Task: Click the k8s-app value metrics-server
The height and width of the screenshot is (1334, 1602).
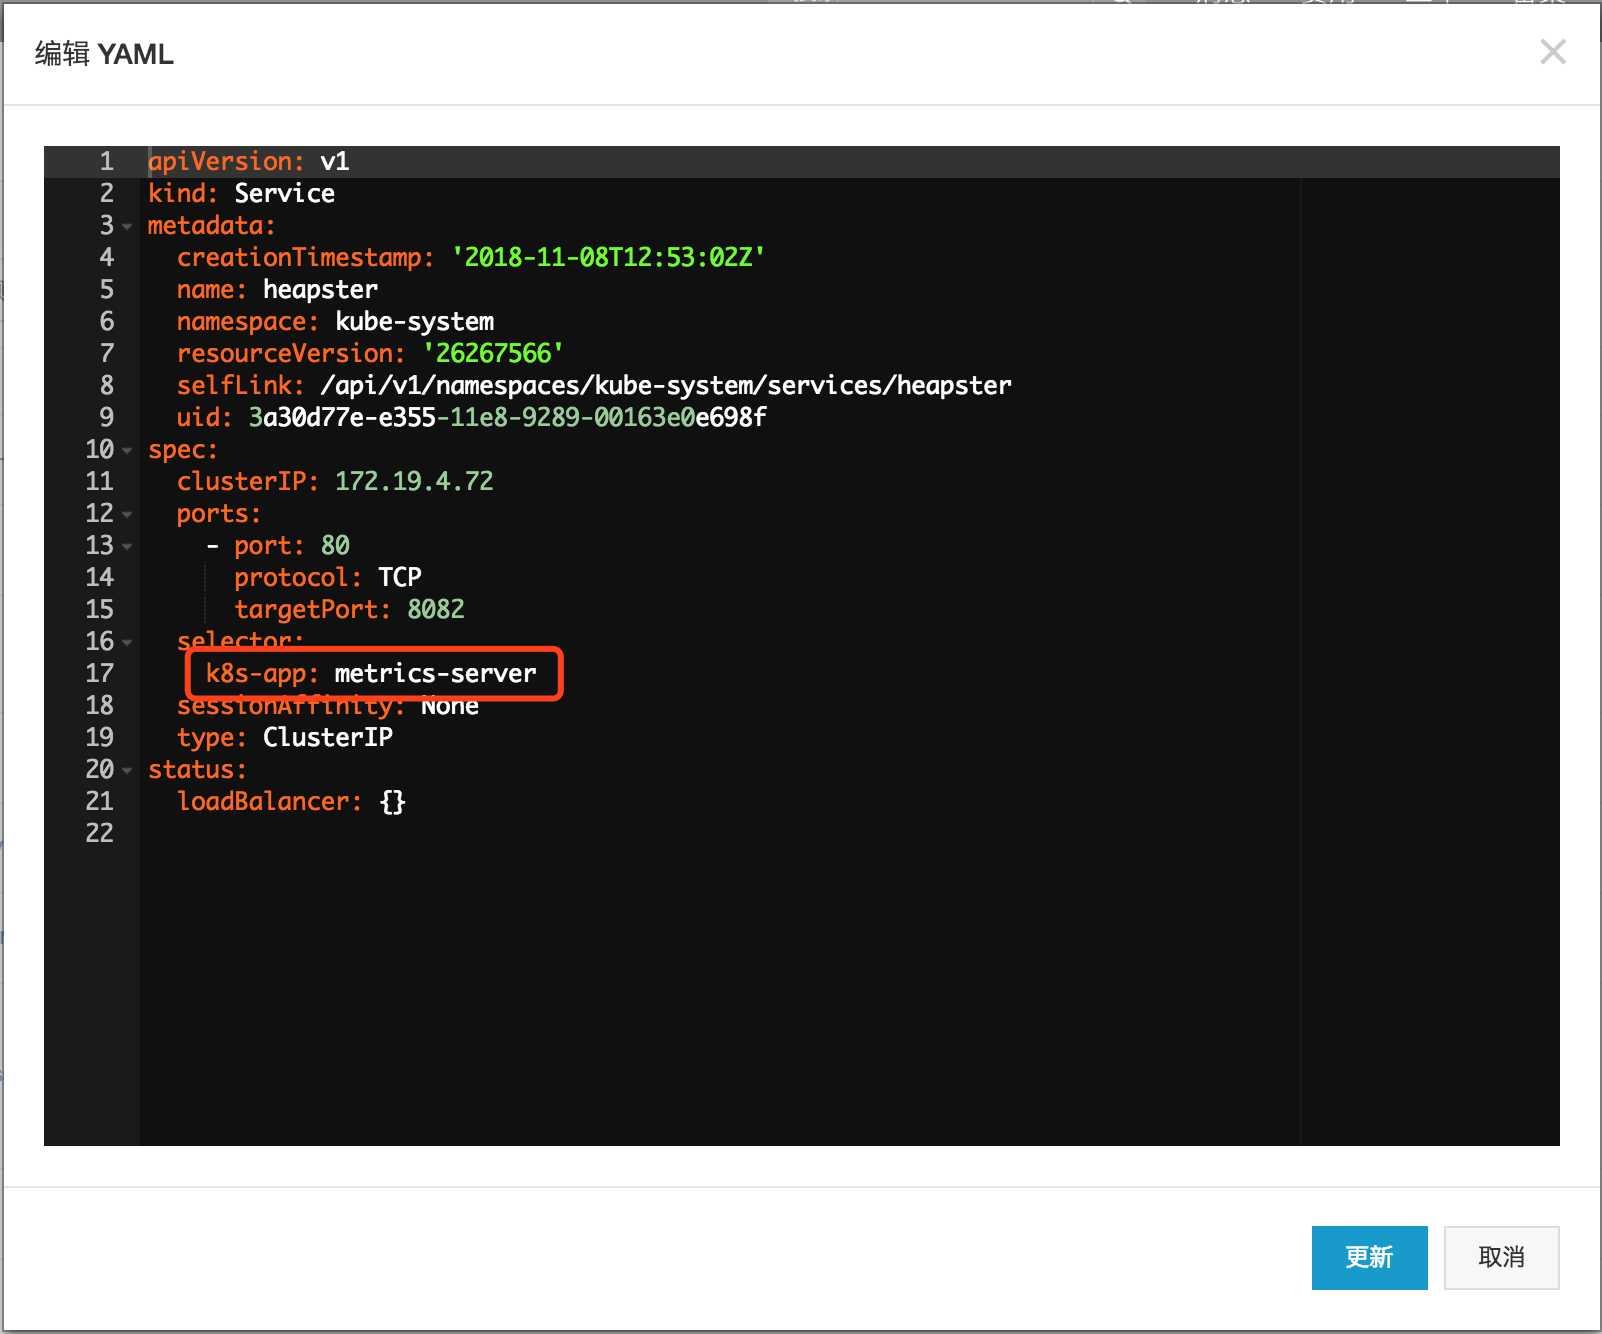Action: click(435, 673)
